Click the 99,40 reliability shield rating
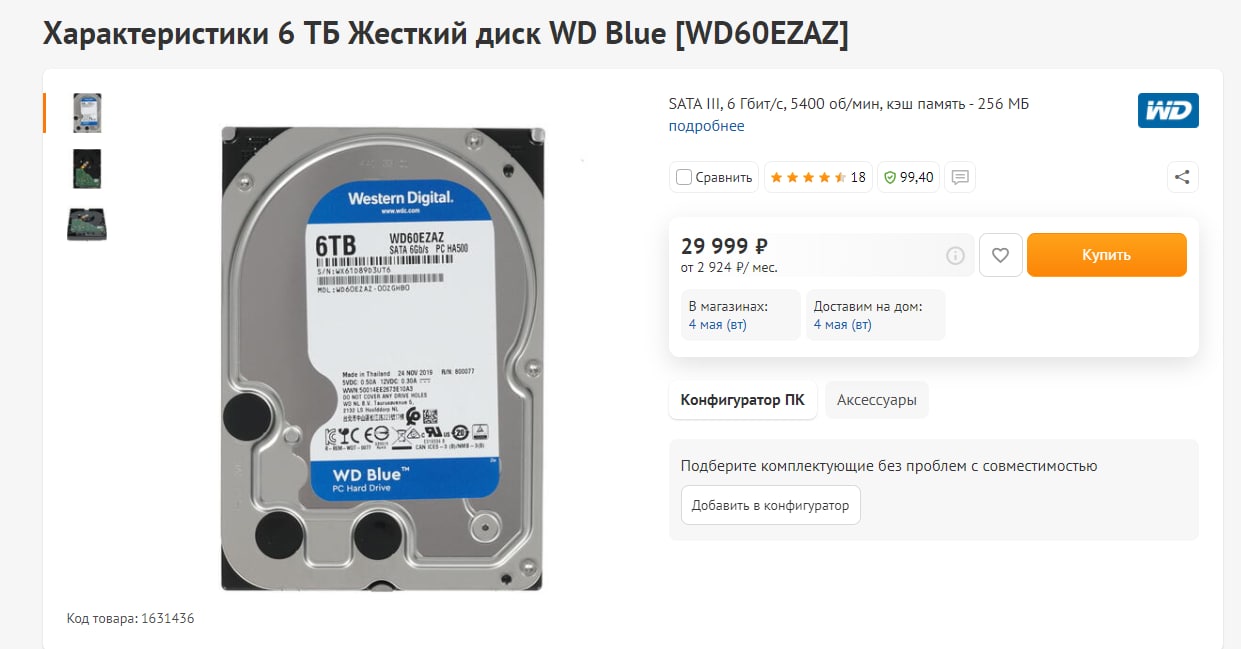Image resolution: width=1241 pixels, height=649 pixels. click(x=908, y=177)
